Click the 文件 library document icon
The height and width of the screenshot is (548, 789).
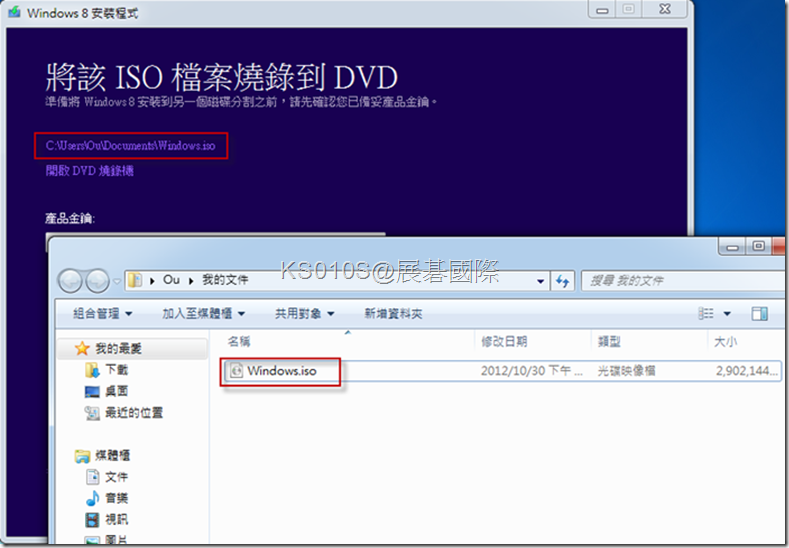(x=93, y=477)
